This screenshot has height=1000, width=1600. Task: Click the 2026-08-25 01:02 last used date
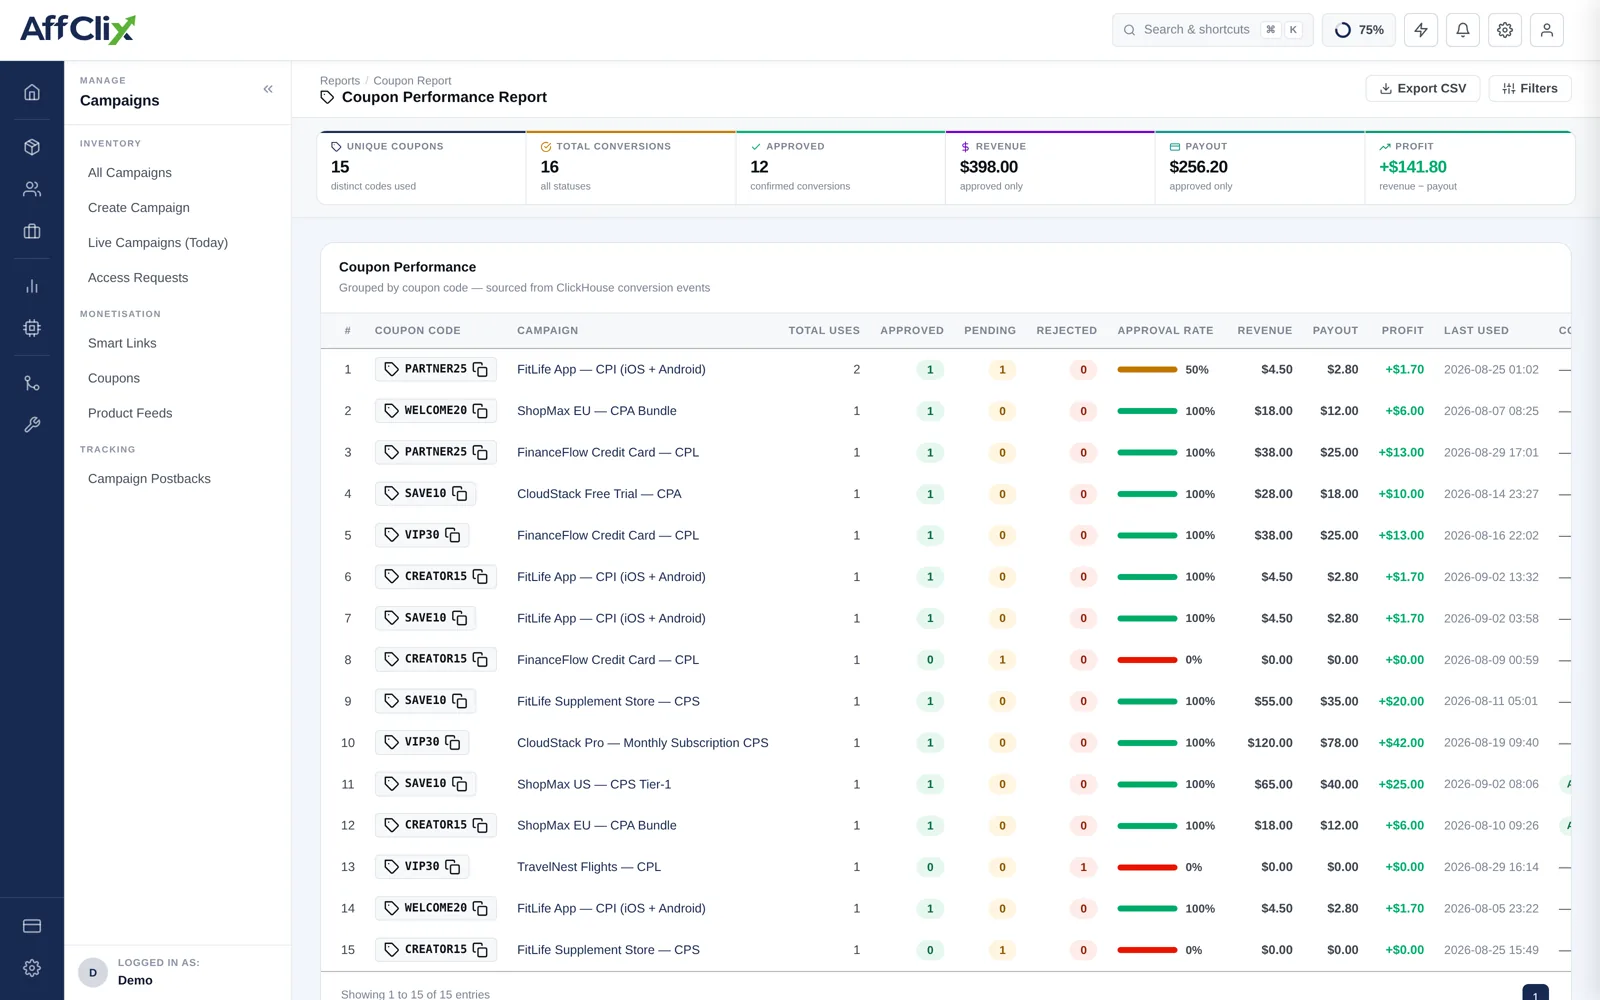coord(1491,370)
